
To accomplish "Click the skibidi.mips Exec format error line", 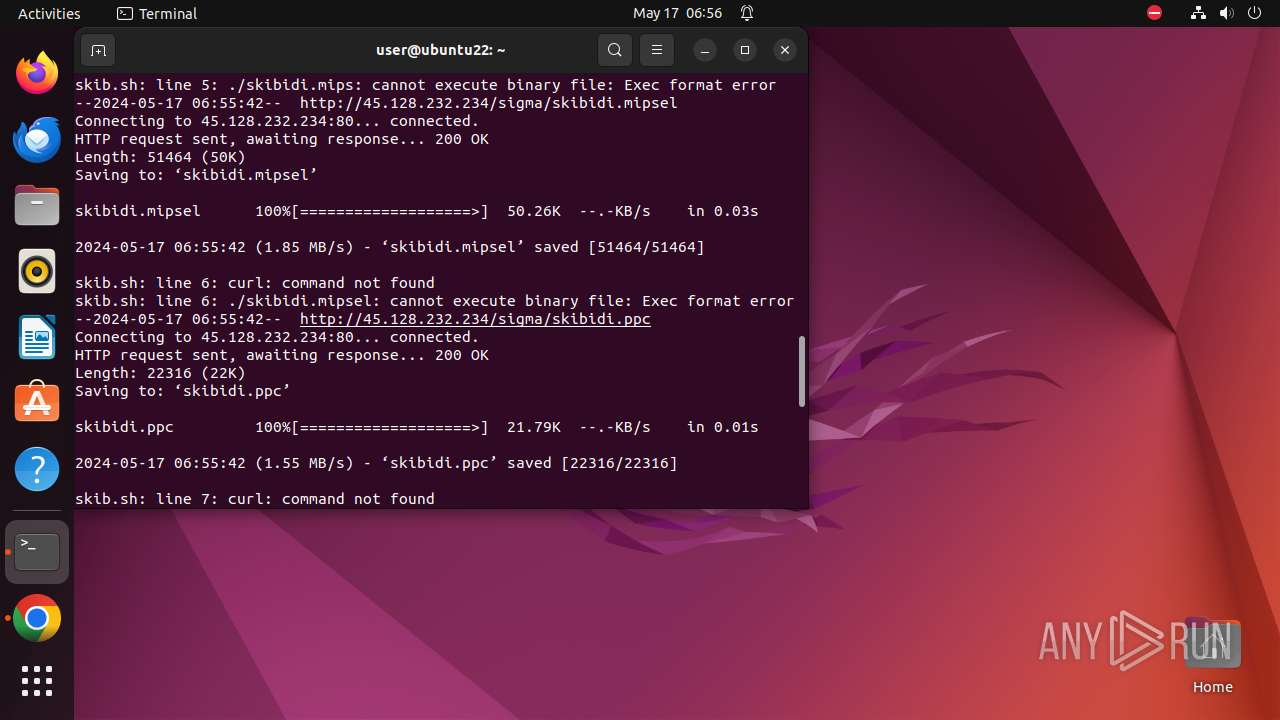I will point(426,85).
